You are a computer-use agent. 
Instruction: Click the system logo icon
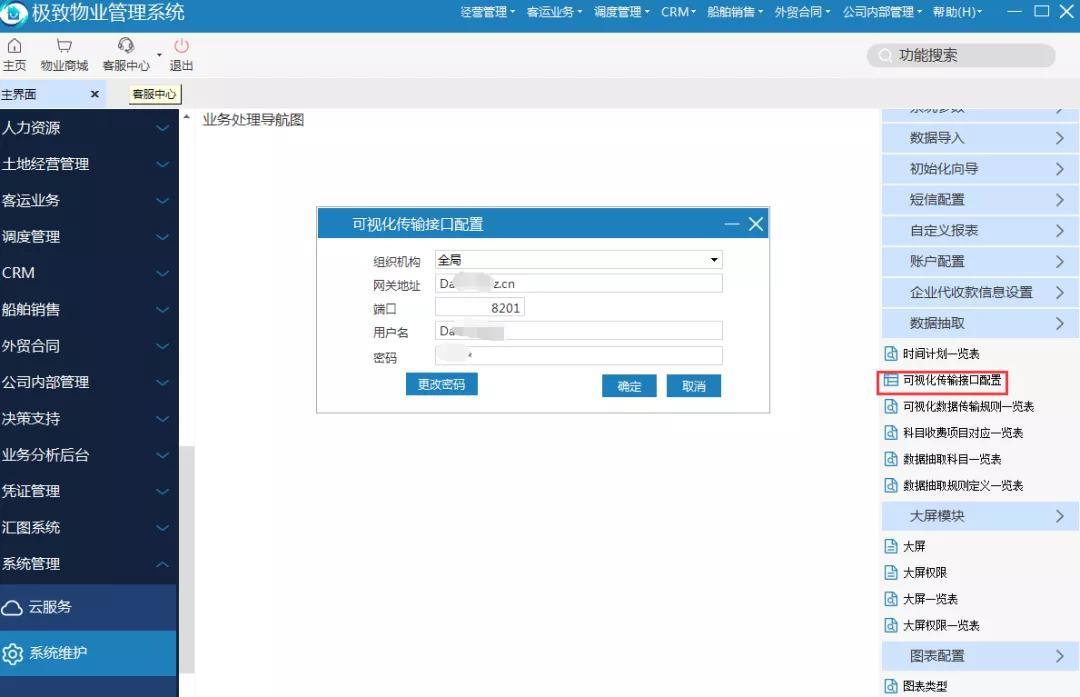tap(14, 12)
